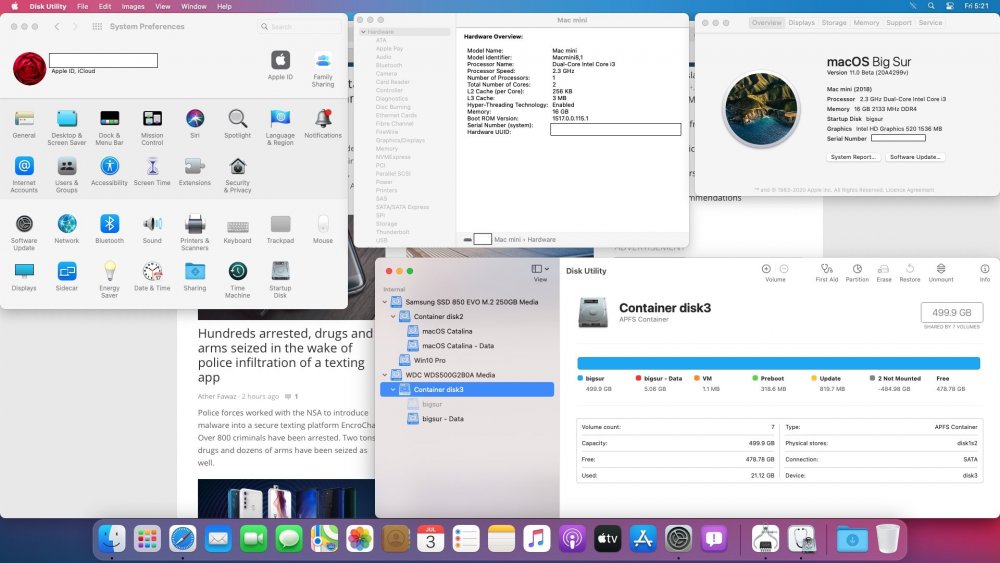Open Internet Accounts pane
Image resolution: width=1000 pixels, height=563 pixels.
click(x=24, y=175)
